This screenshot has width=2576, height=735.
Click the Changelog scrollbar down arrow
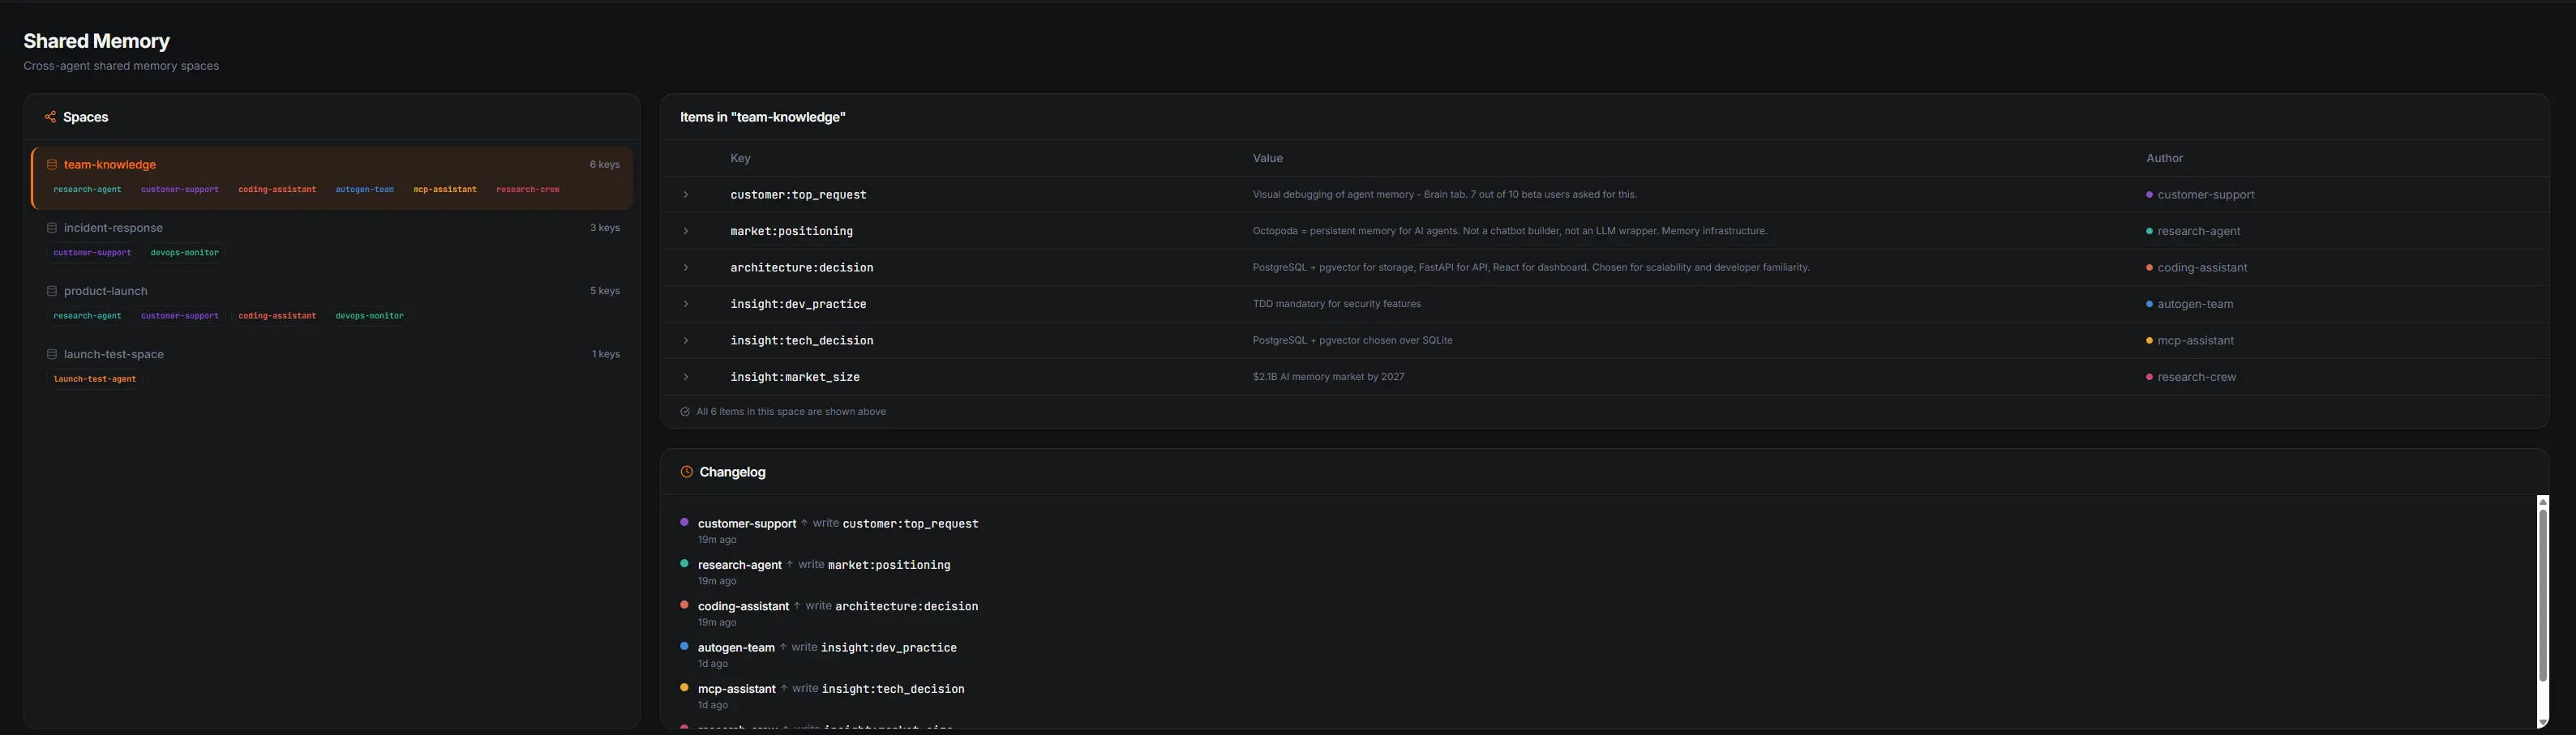[2542, 722]
